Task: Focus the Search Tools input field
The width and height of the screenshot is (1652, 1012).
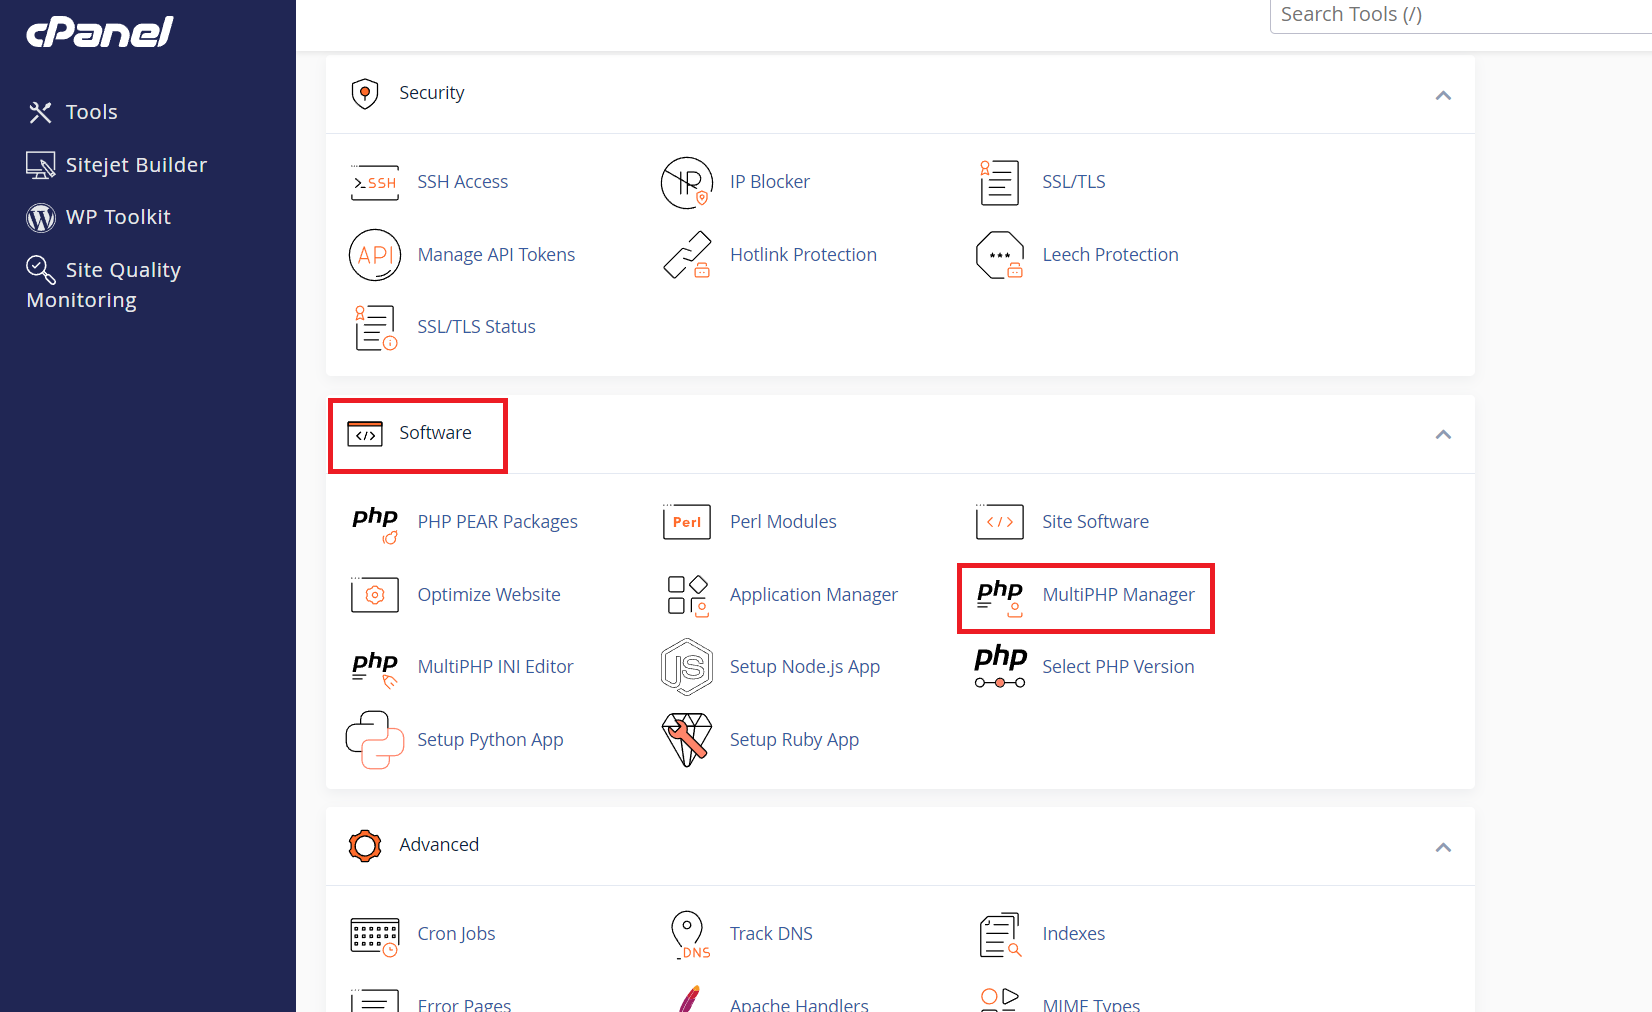Action: [1460, 15]
